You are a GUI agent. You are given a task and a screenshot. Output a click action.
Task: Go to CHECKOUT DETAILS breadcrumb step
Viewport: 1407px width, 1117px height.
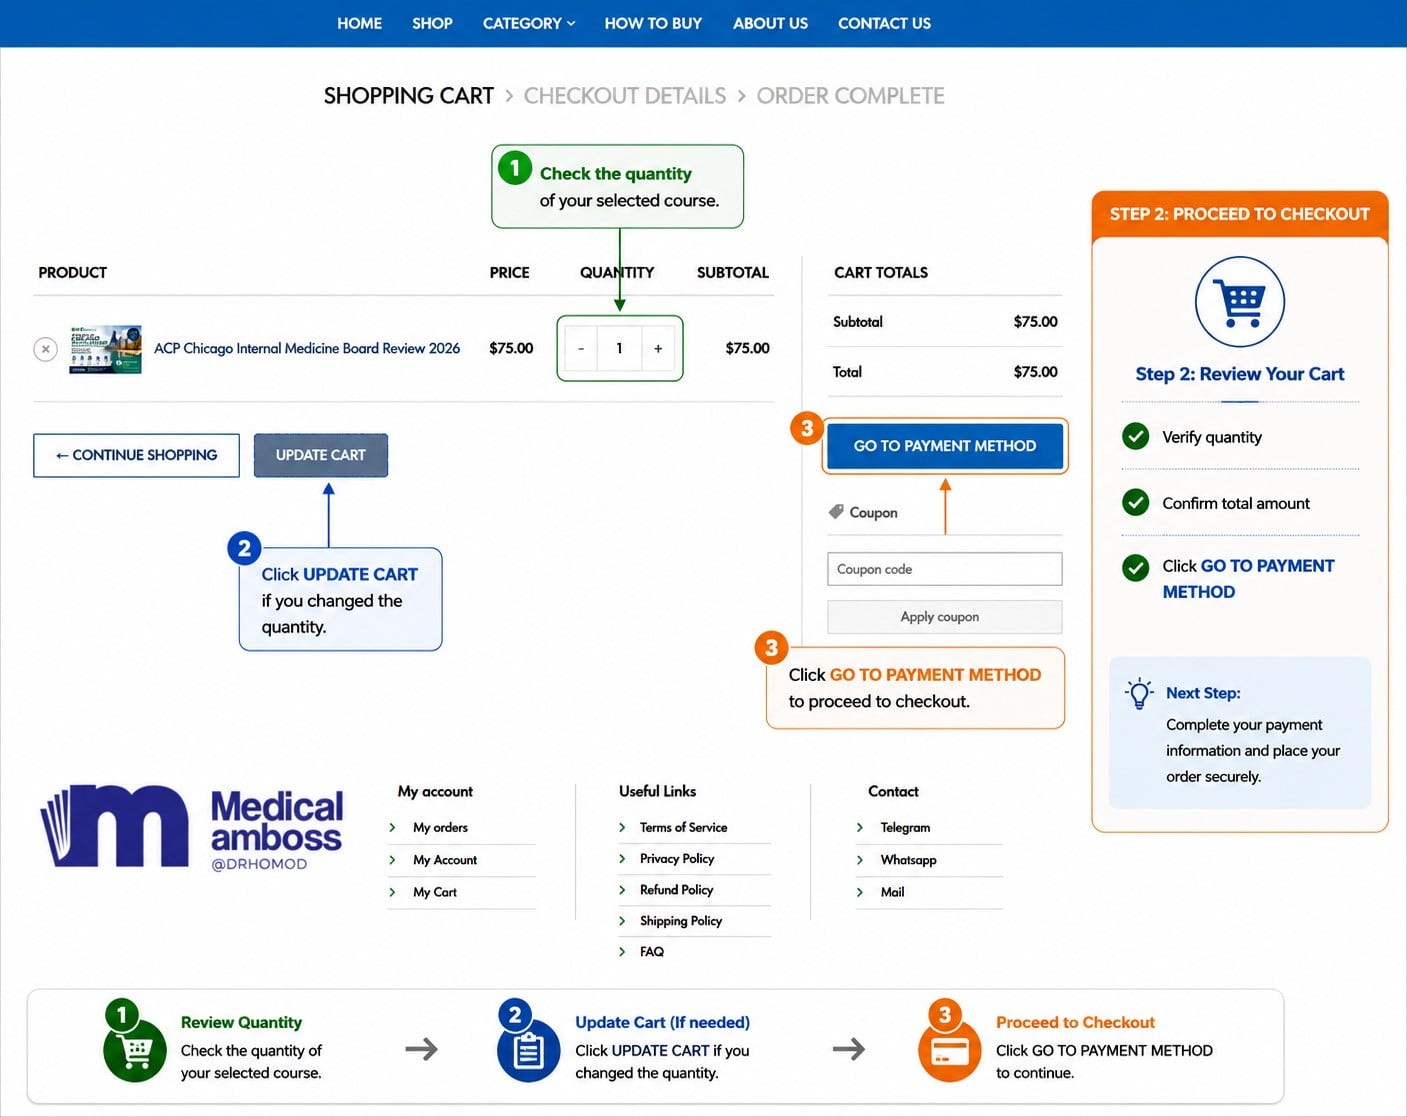[x=625, y=96]
